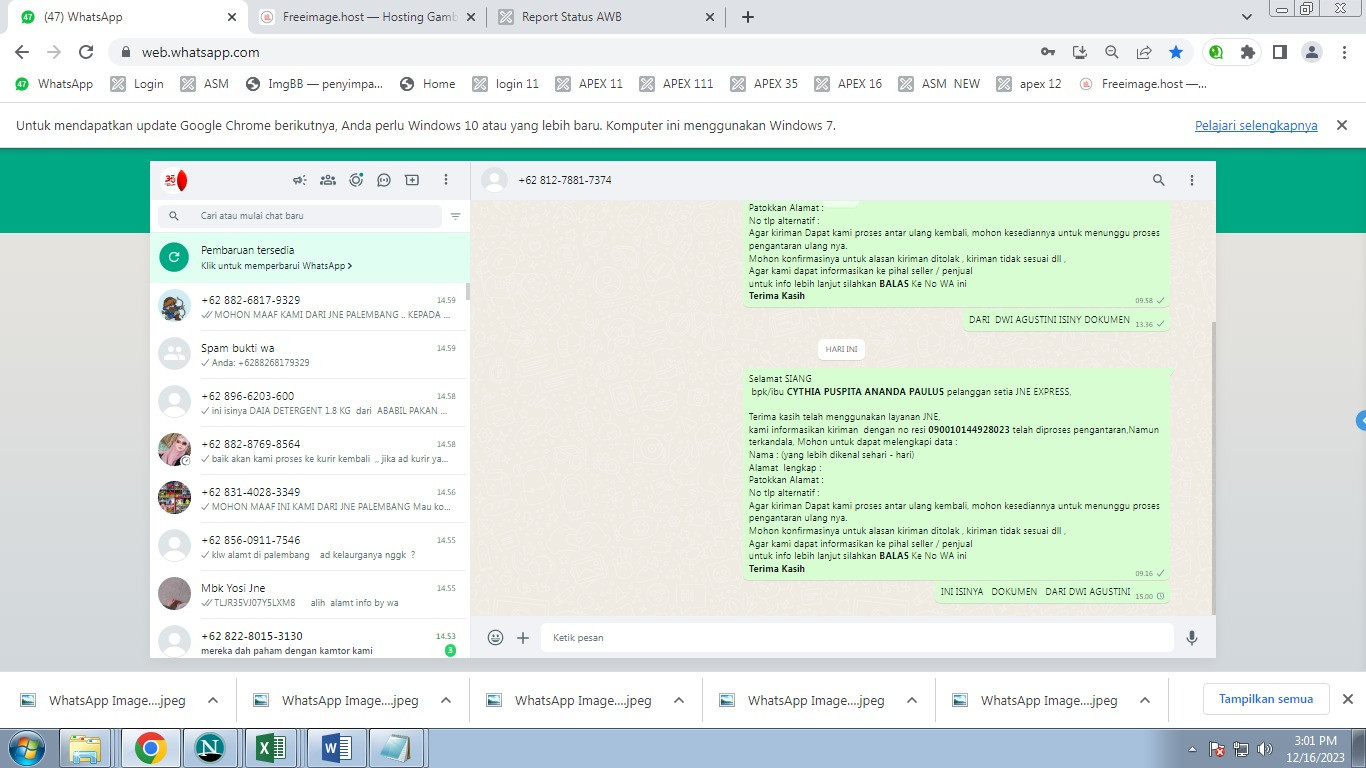Toggle the Chrome side panel
1366x768 pixels.
1279,52
